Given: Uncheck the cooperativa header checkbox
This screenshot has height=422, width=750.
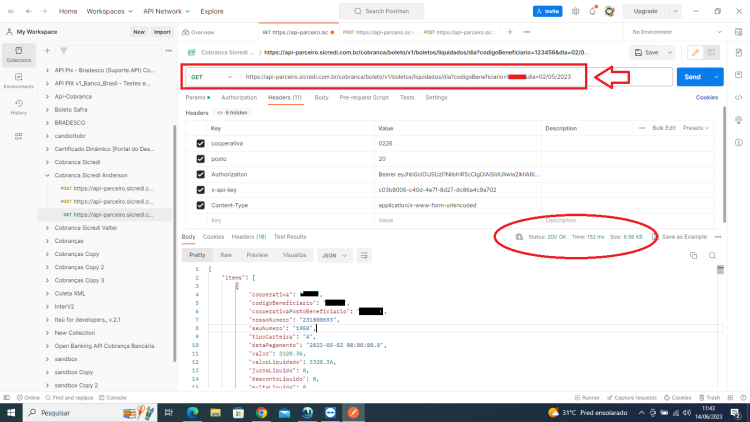Looking at the screenshot, I should click(x=200, y=144).
